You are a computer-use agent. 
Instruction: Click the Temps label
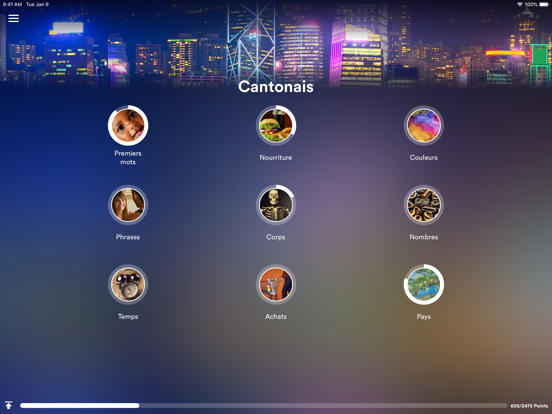(x=128, y=316)
